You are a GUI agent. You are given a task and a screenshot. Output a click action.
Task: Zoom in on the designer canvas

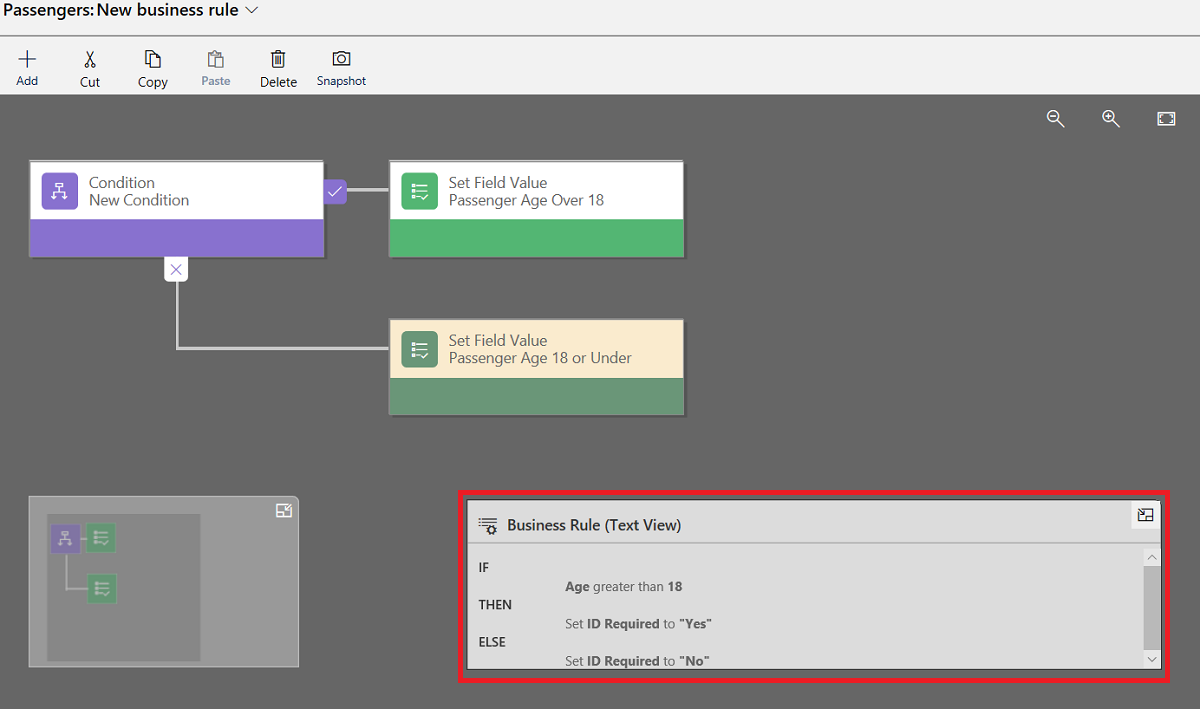[1111, 118]
